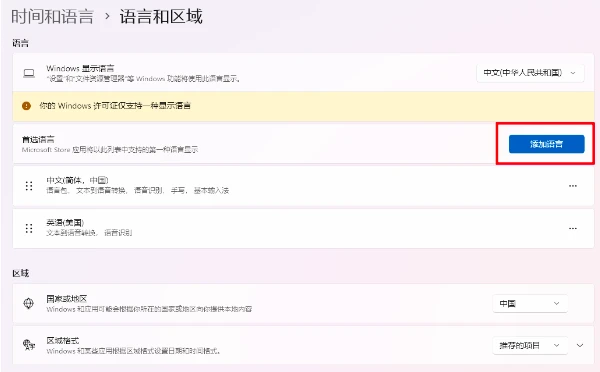This screenshot has height=372, width=600.
Task: Click the 添加语言 button
Action: tap(546, 144)
